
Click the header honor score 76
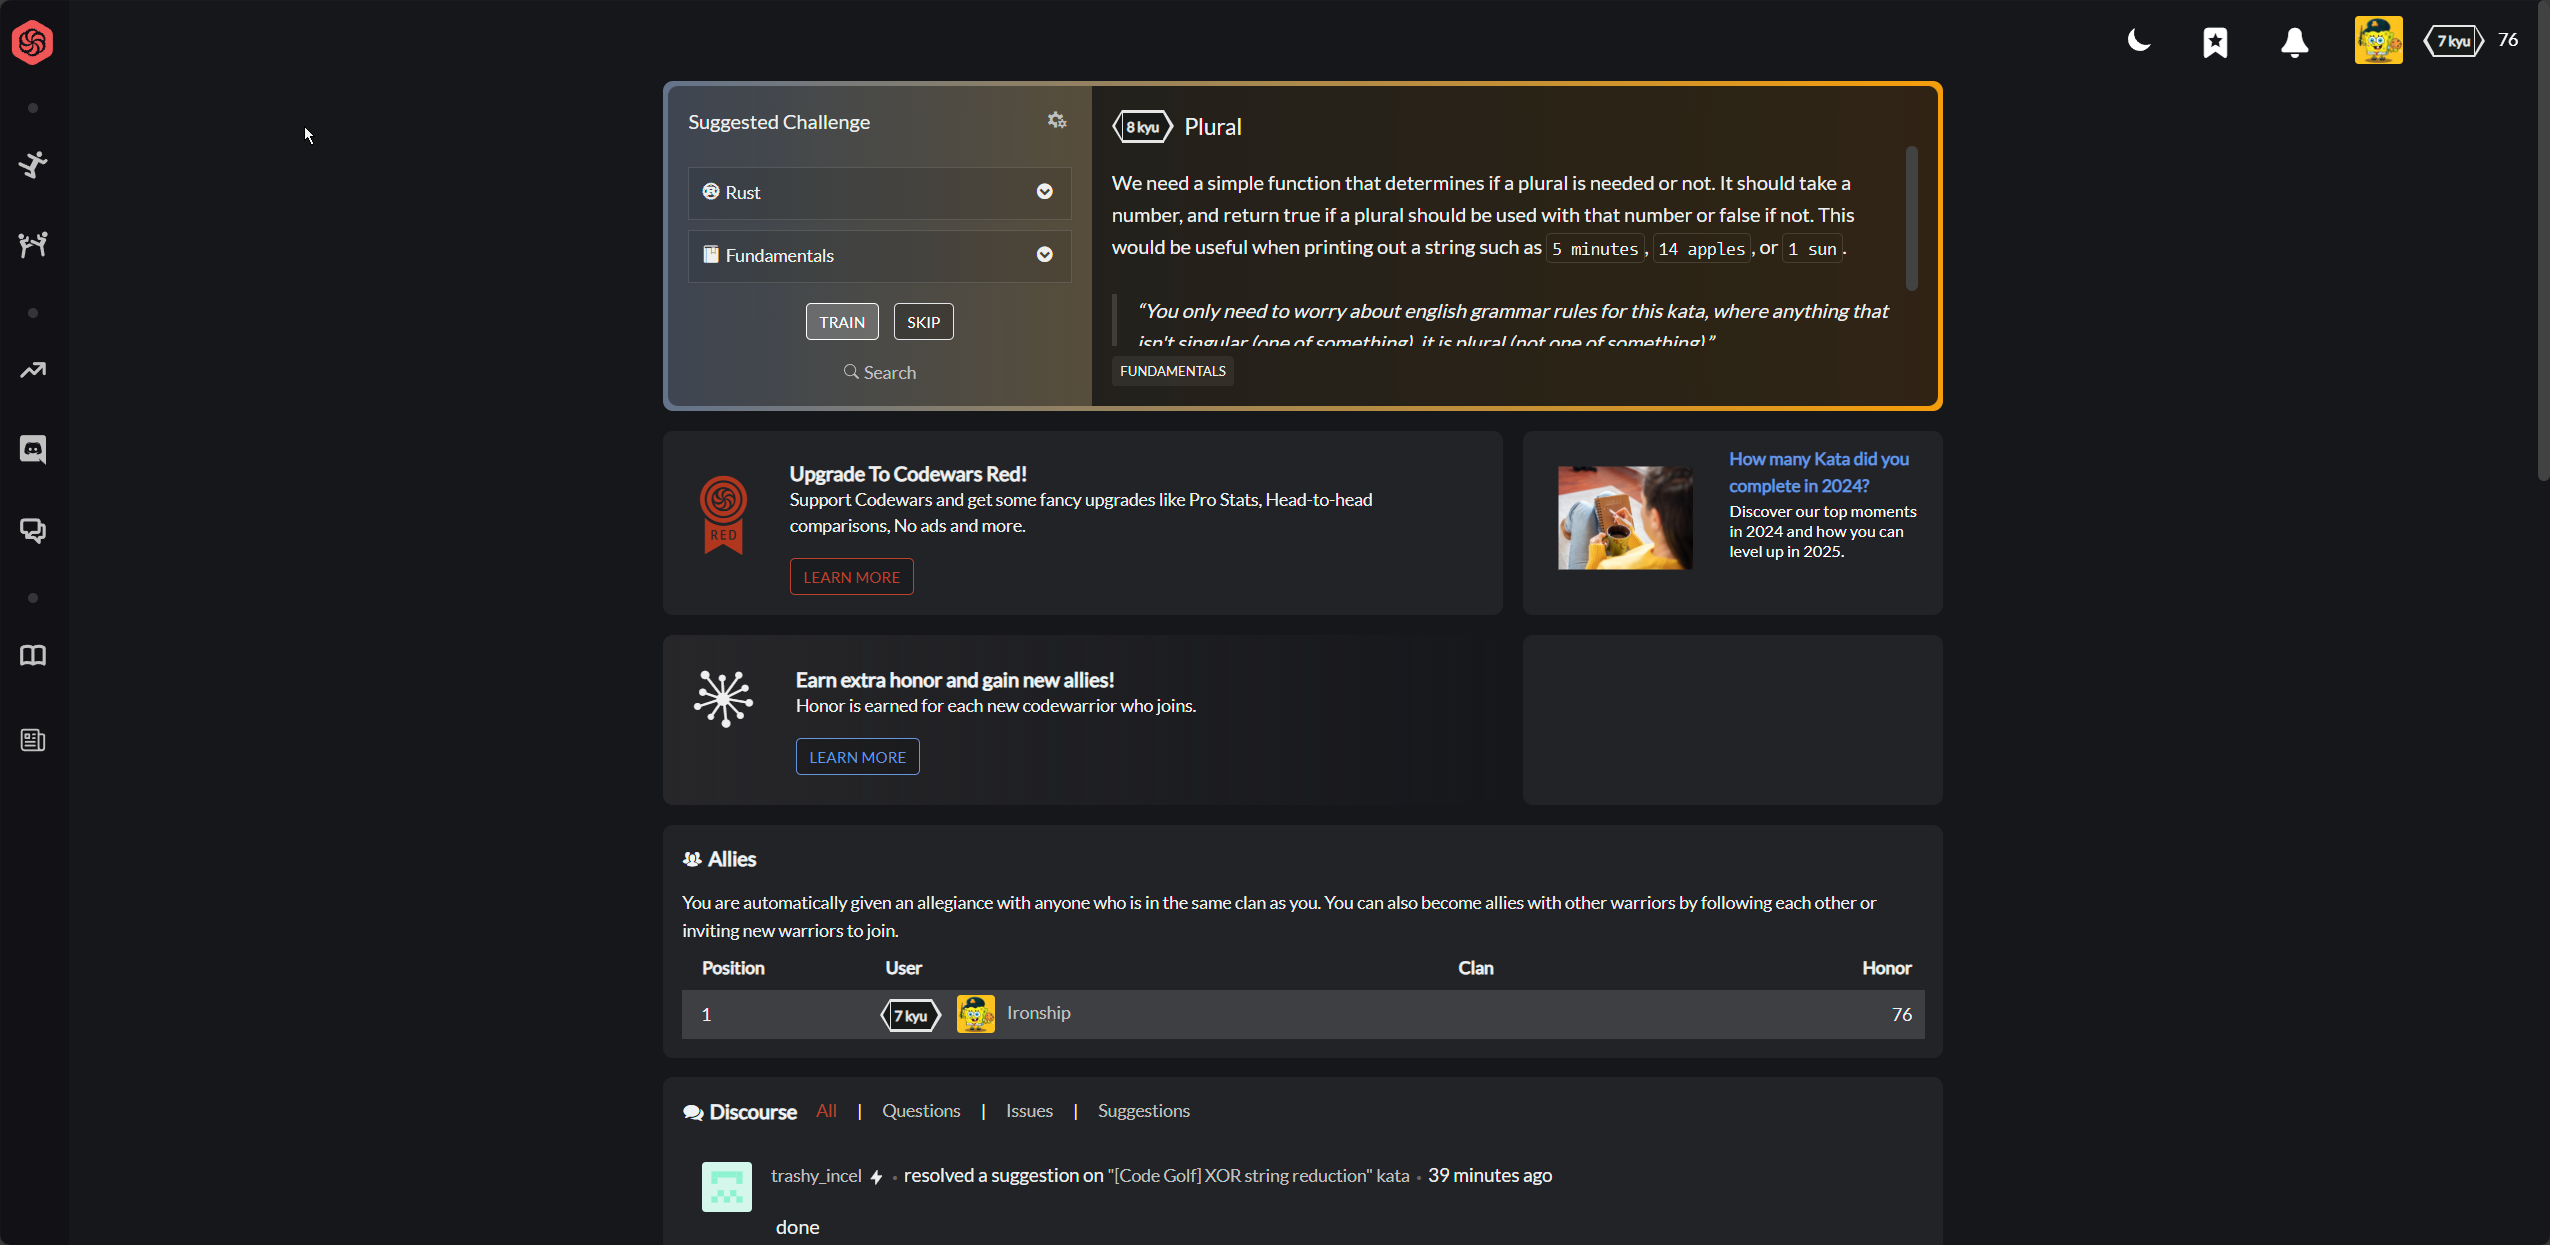2508,40
